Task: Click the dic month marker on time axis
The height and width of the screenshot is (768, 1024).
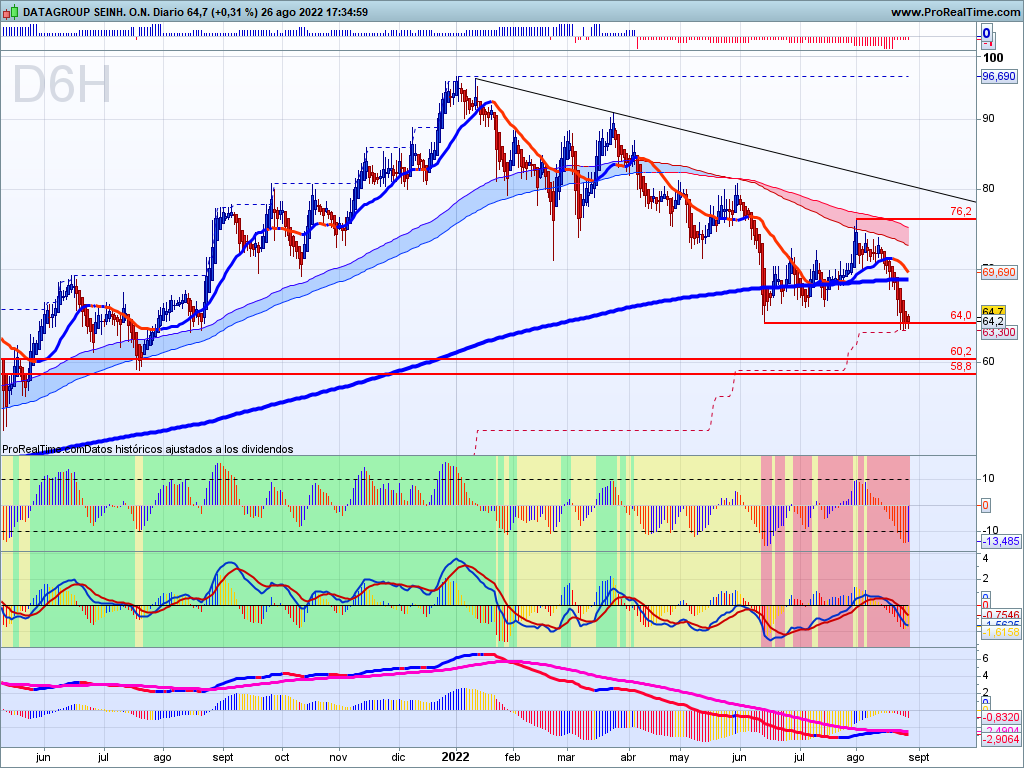Action: coord(398,758)
